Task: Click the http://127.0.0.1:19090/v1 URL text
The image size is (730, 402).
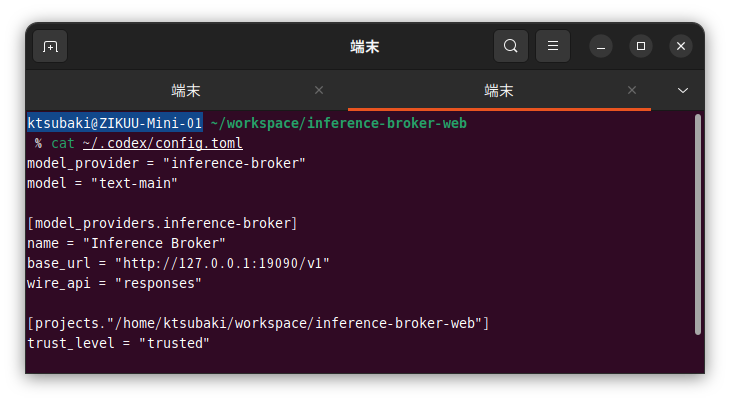Action: click(x=222, y=263)
